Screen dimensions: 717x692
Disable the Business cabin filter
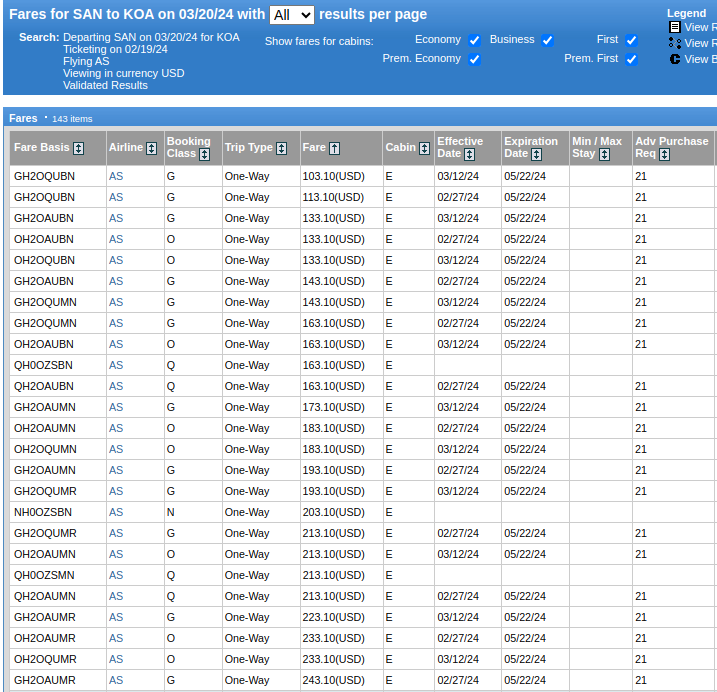pyautogui.click(x=547, y=40)
